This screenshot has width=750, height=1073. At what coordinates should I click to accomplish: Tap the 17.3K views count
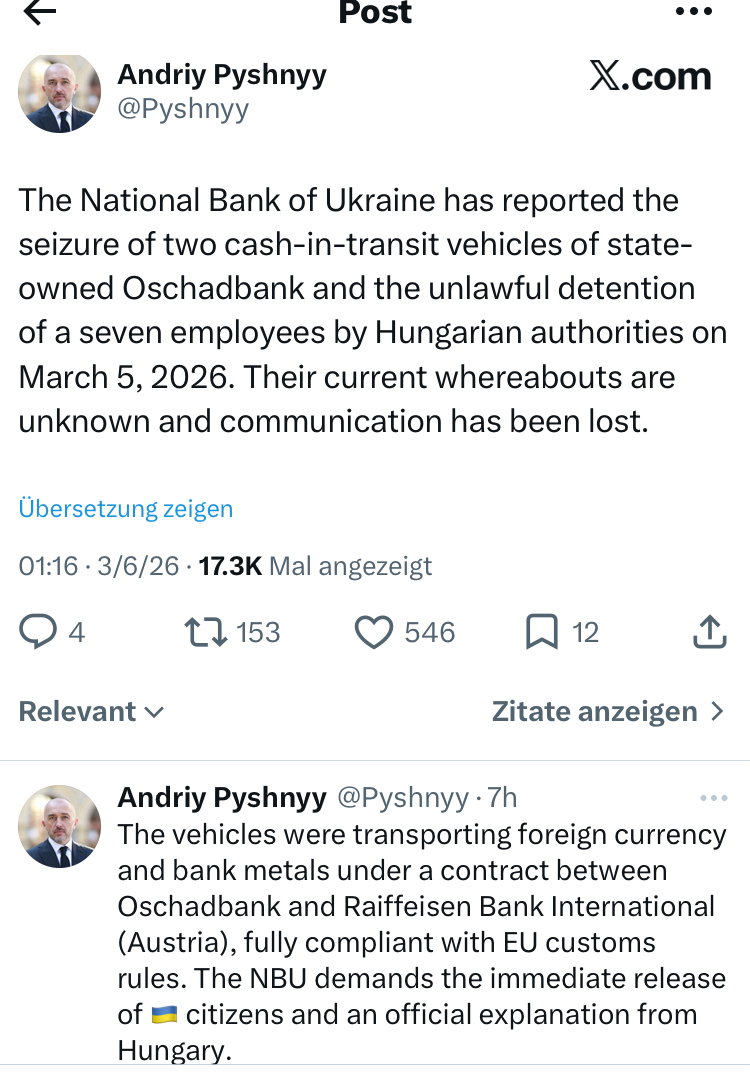[230, 566]
